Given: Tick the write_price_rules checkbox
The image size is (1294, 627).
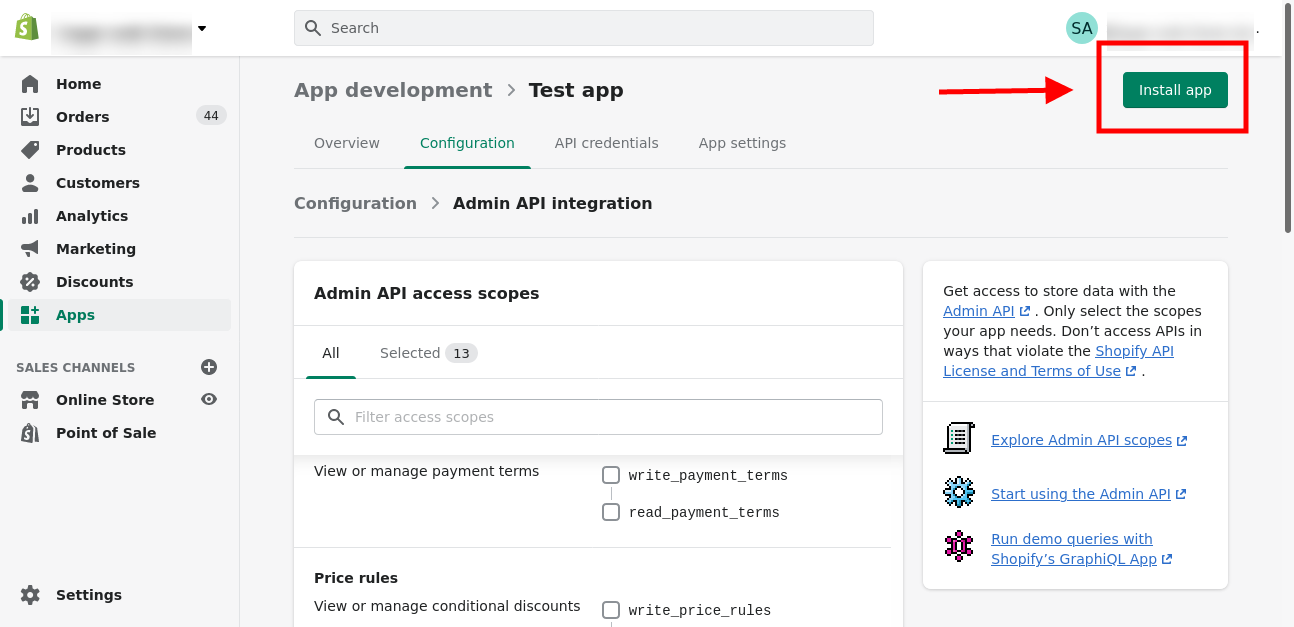Looking at the screenshot, I should coord(611,610).
